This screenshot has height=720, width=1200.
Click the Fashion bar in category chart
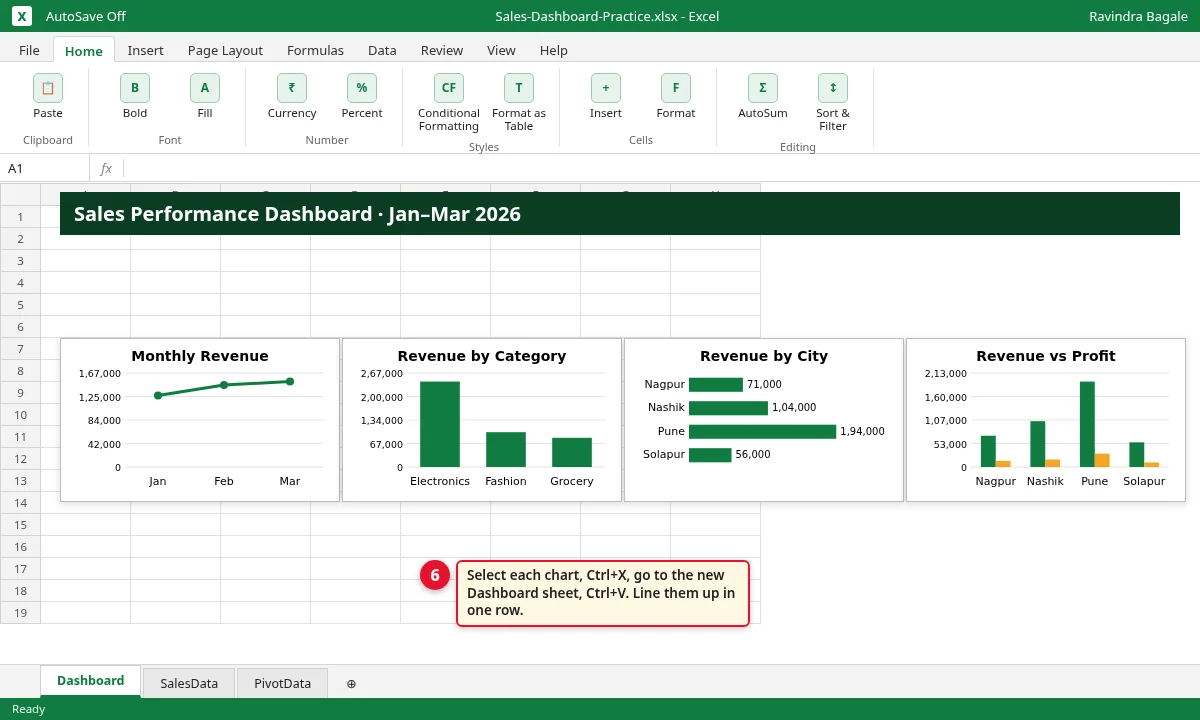point(506,449)
